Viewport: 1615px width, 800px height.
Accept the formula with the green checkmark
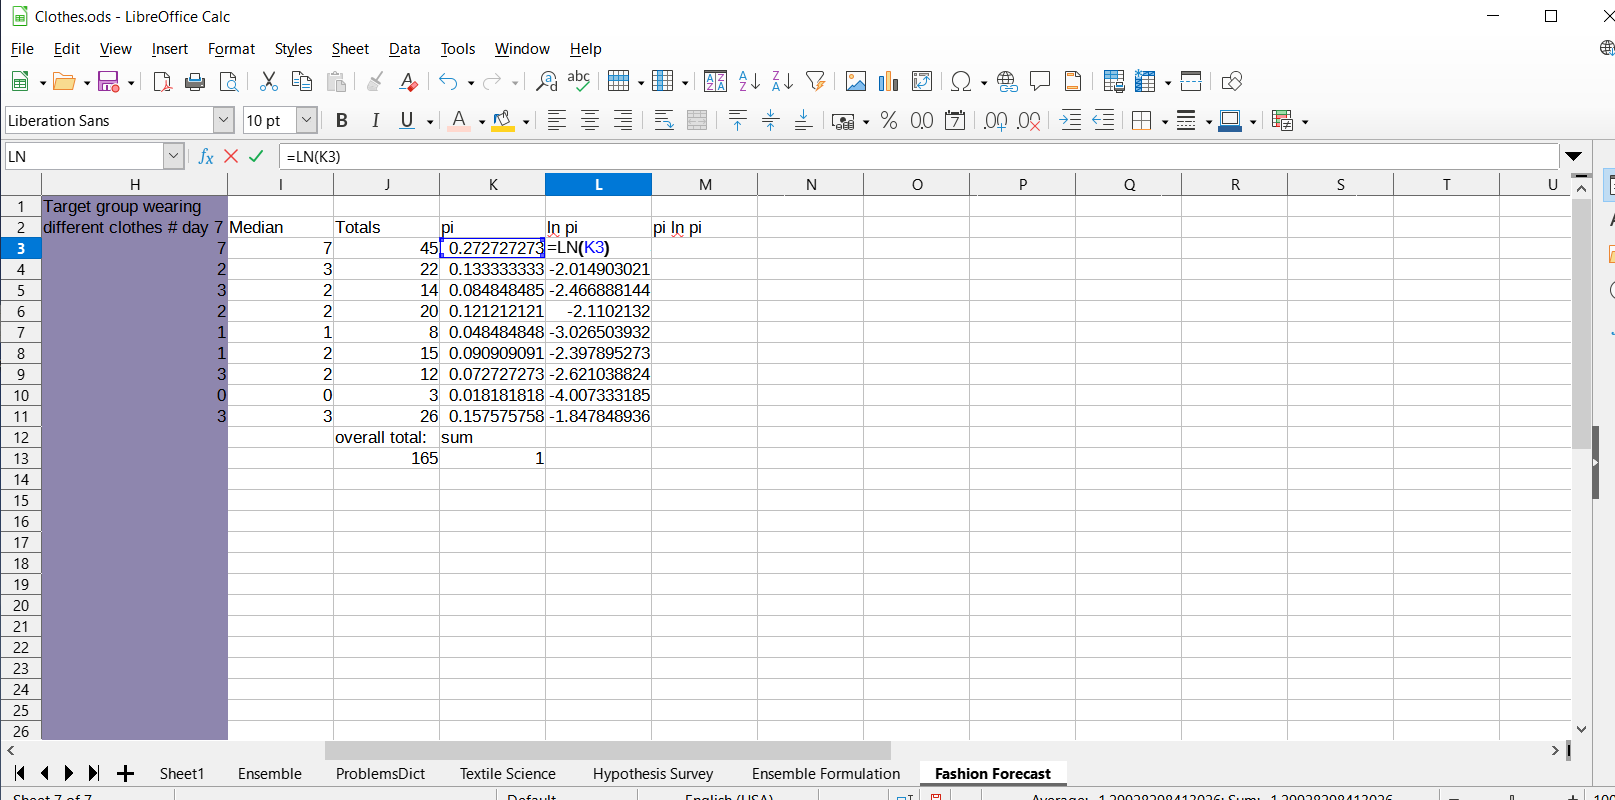click(257, 156)
